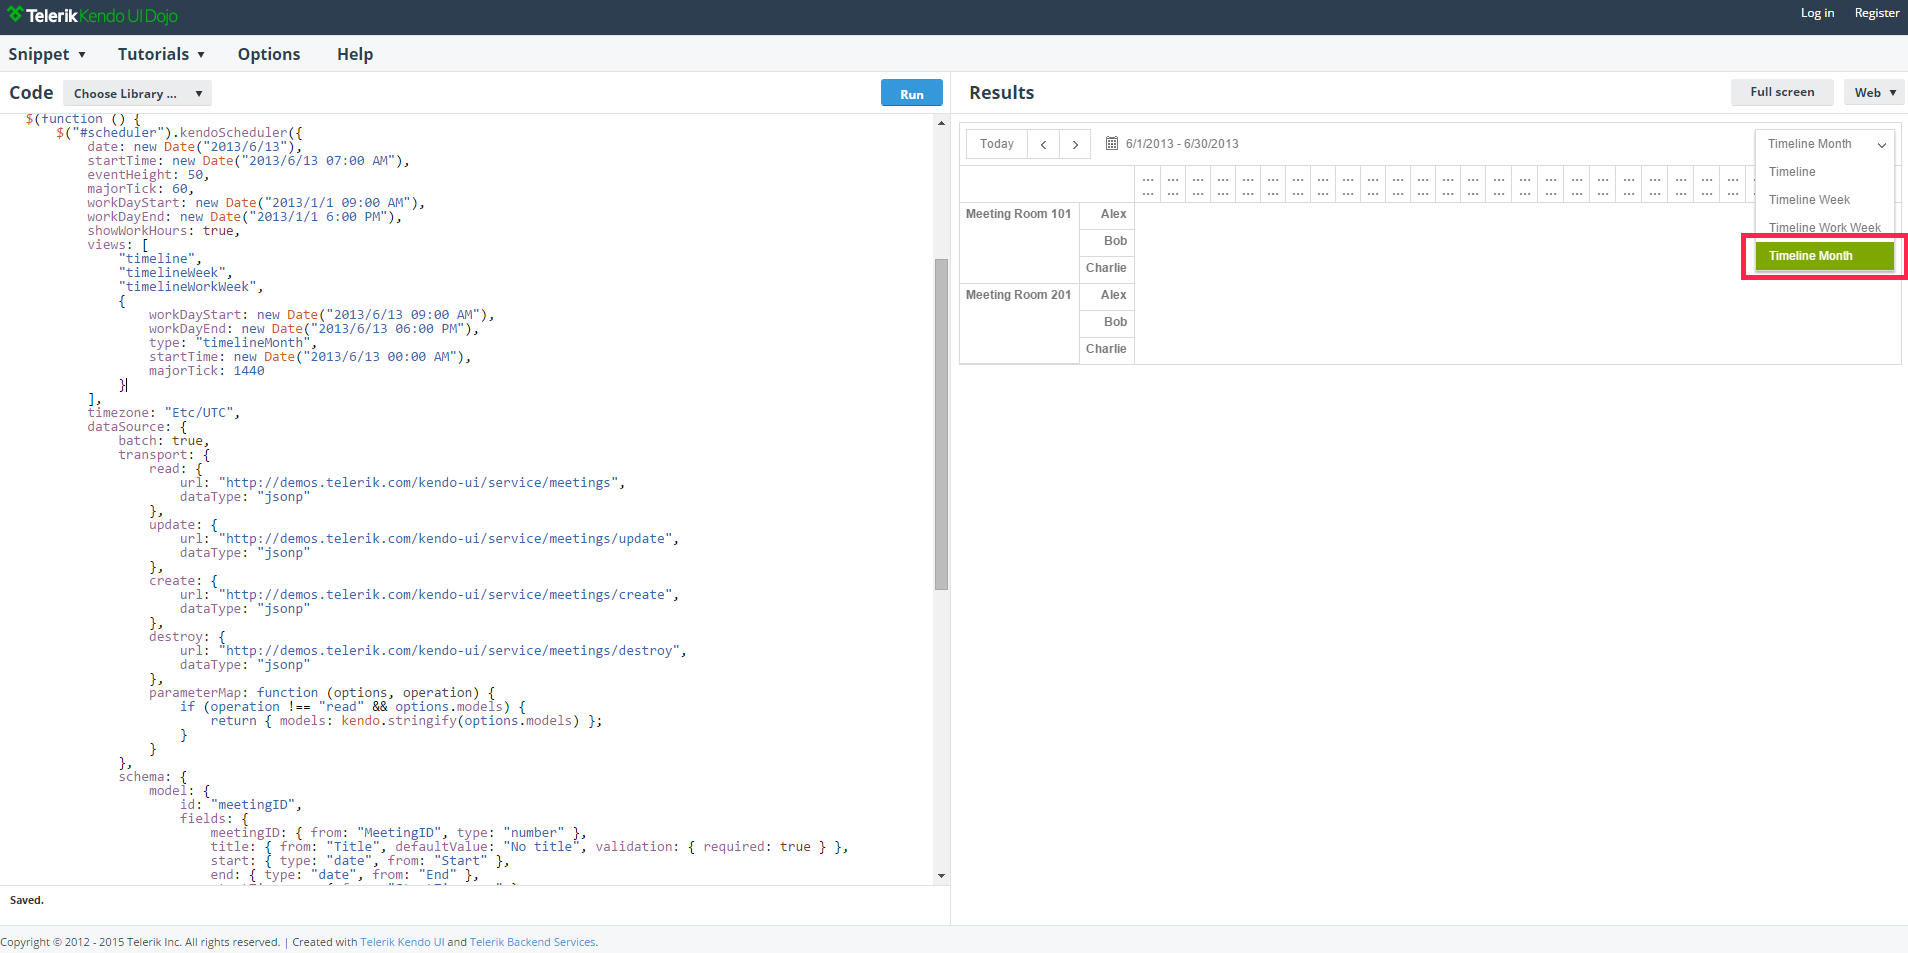The image size is (1908, 953).
Task: Jump to Today in the scheduler
Action: pyautogui.click(x=997, y=144)
